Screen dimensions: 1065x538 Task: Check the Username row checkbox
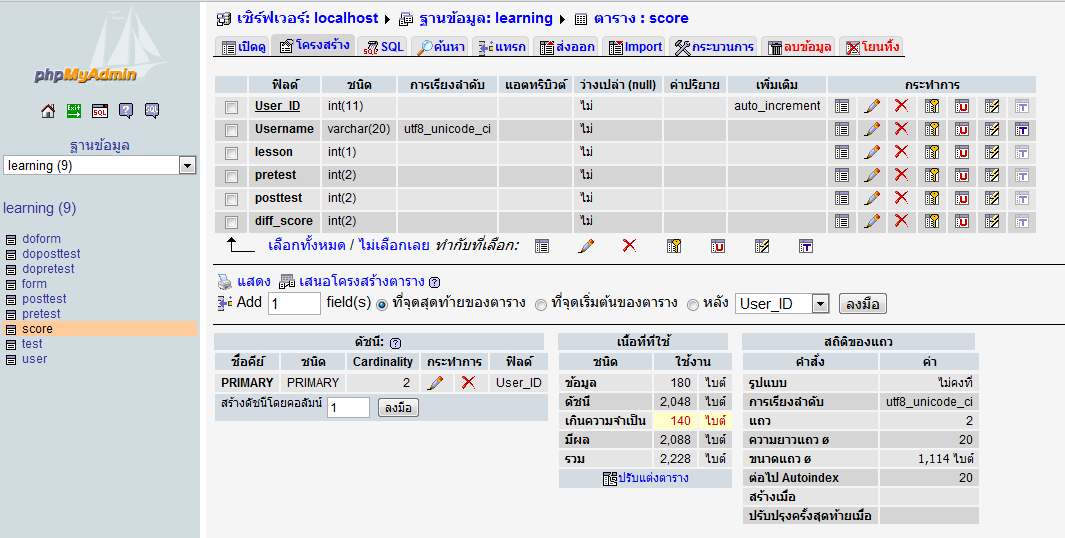point(232,130)
